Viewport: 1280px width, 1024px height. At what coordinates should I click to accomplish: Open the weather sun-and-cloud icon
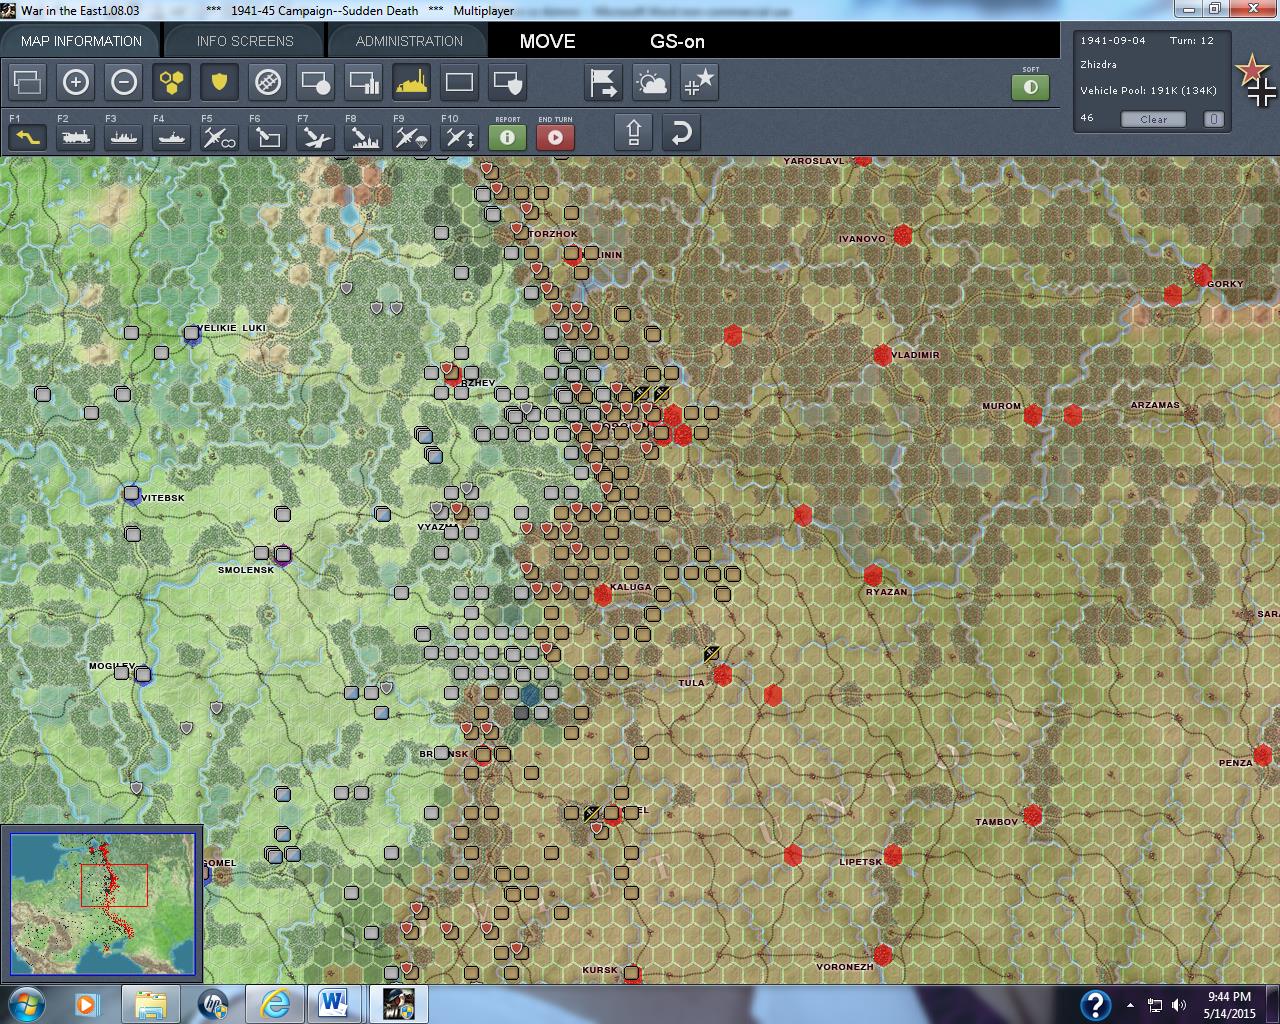click(652, 82)
